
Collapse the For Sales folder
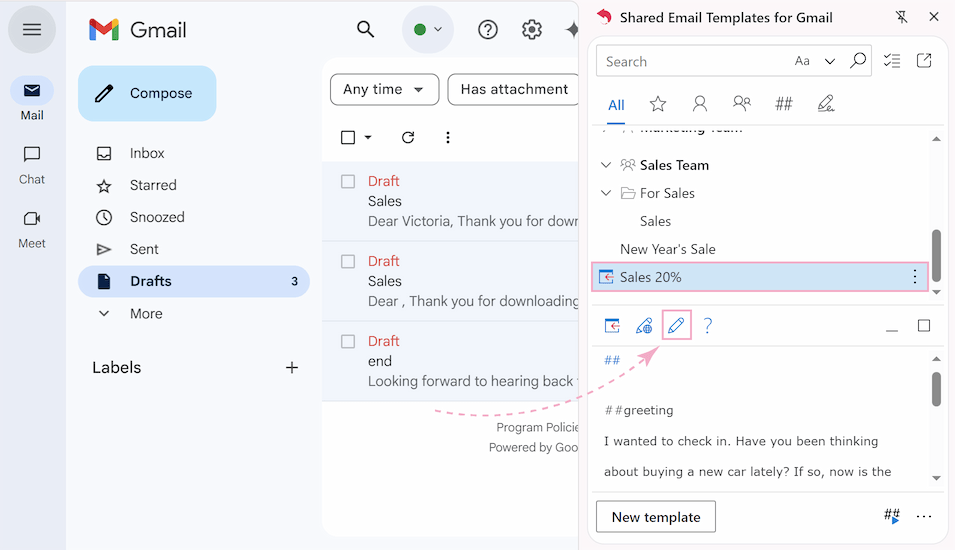coord(606,193)
